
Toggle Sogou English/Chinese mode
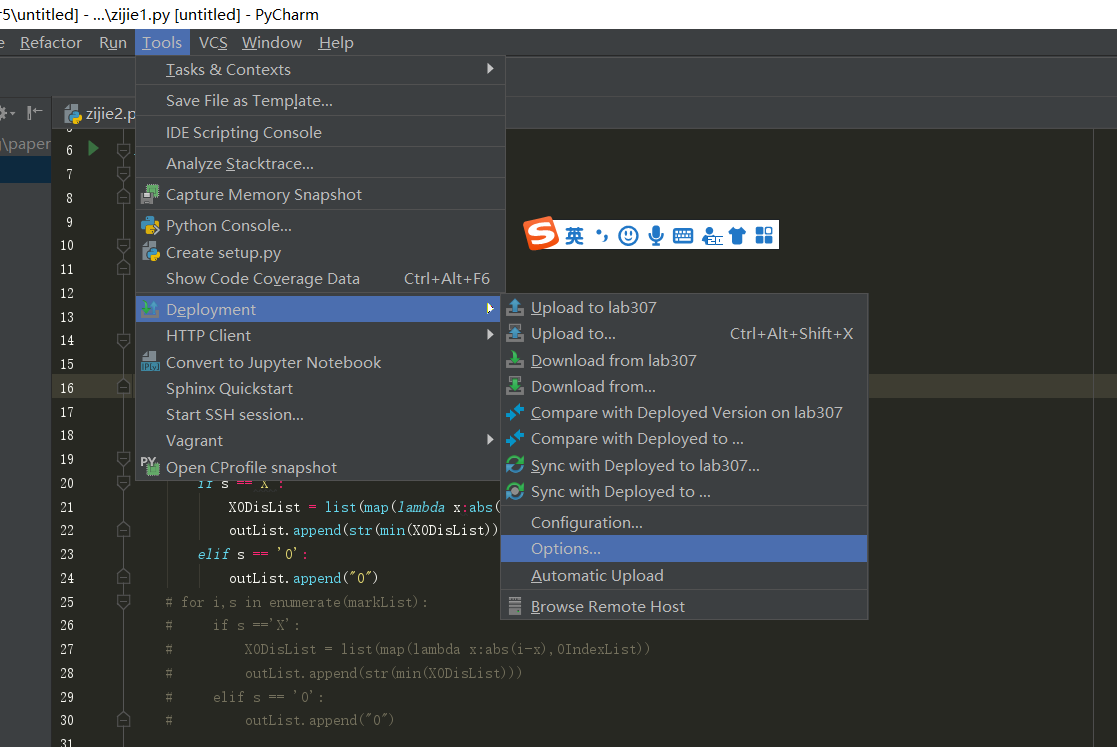tap(574, 236)
